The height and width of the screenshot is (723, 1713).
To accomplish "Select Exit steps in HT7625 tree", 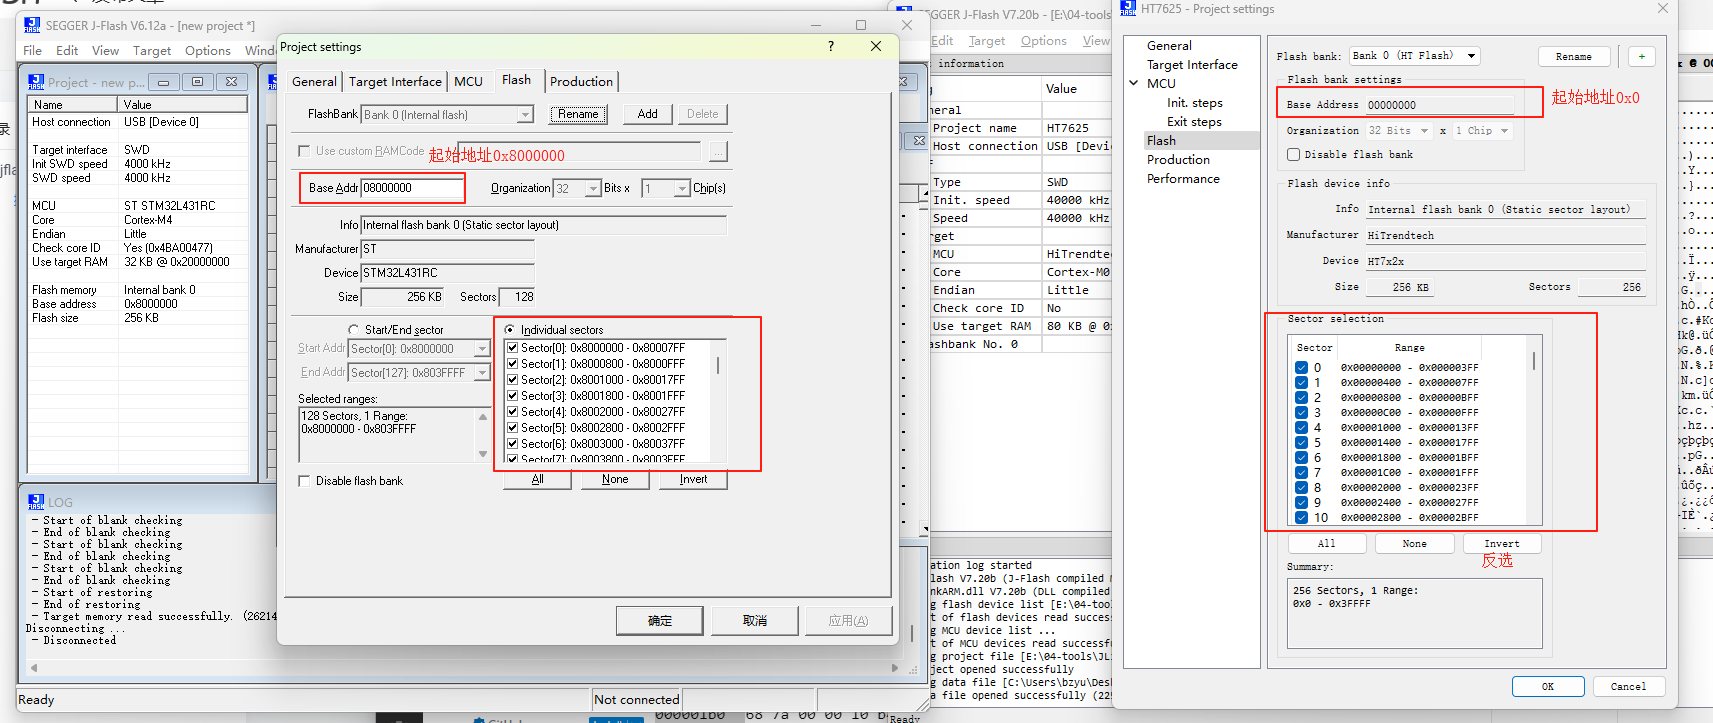I will 1194,122.
